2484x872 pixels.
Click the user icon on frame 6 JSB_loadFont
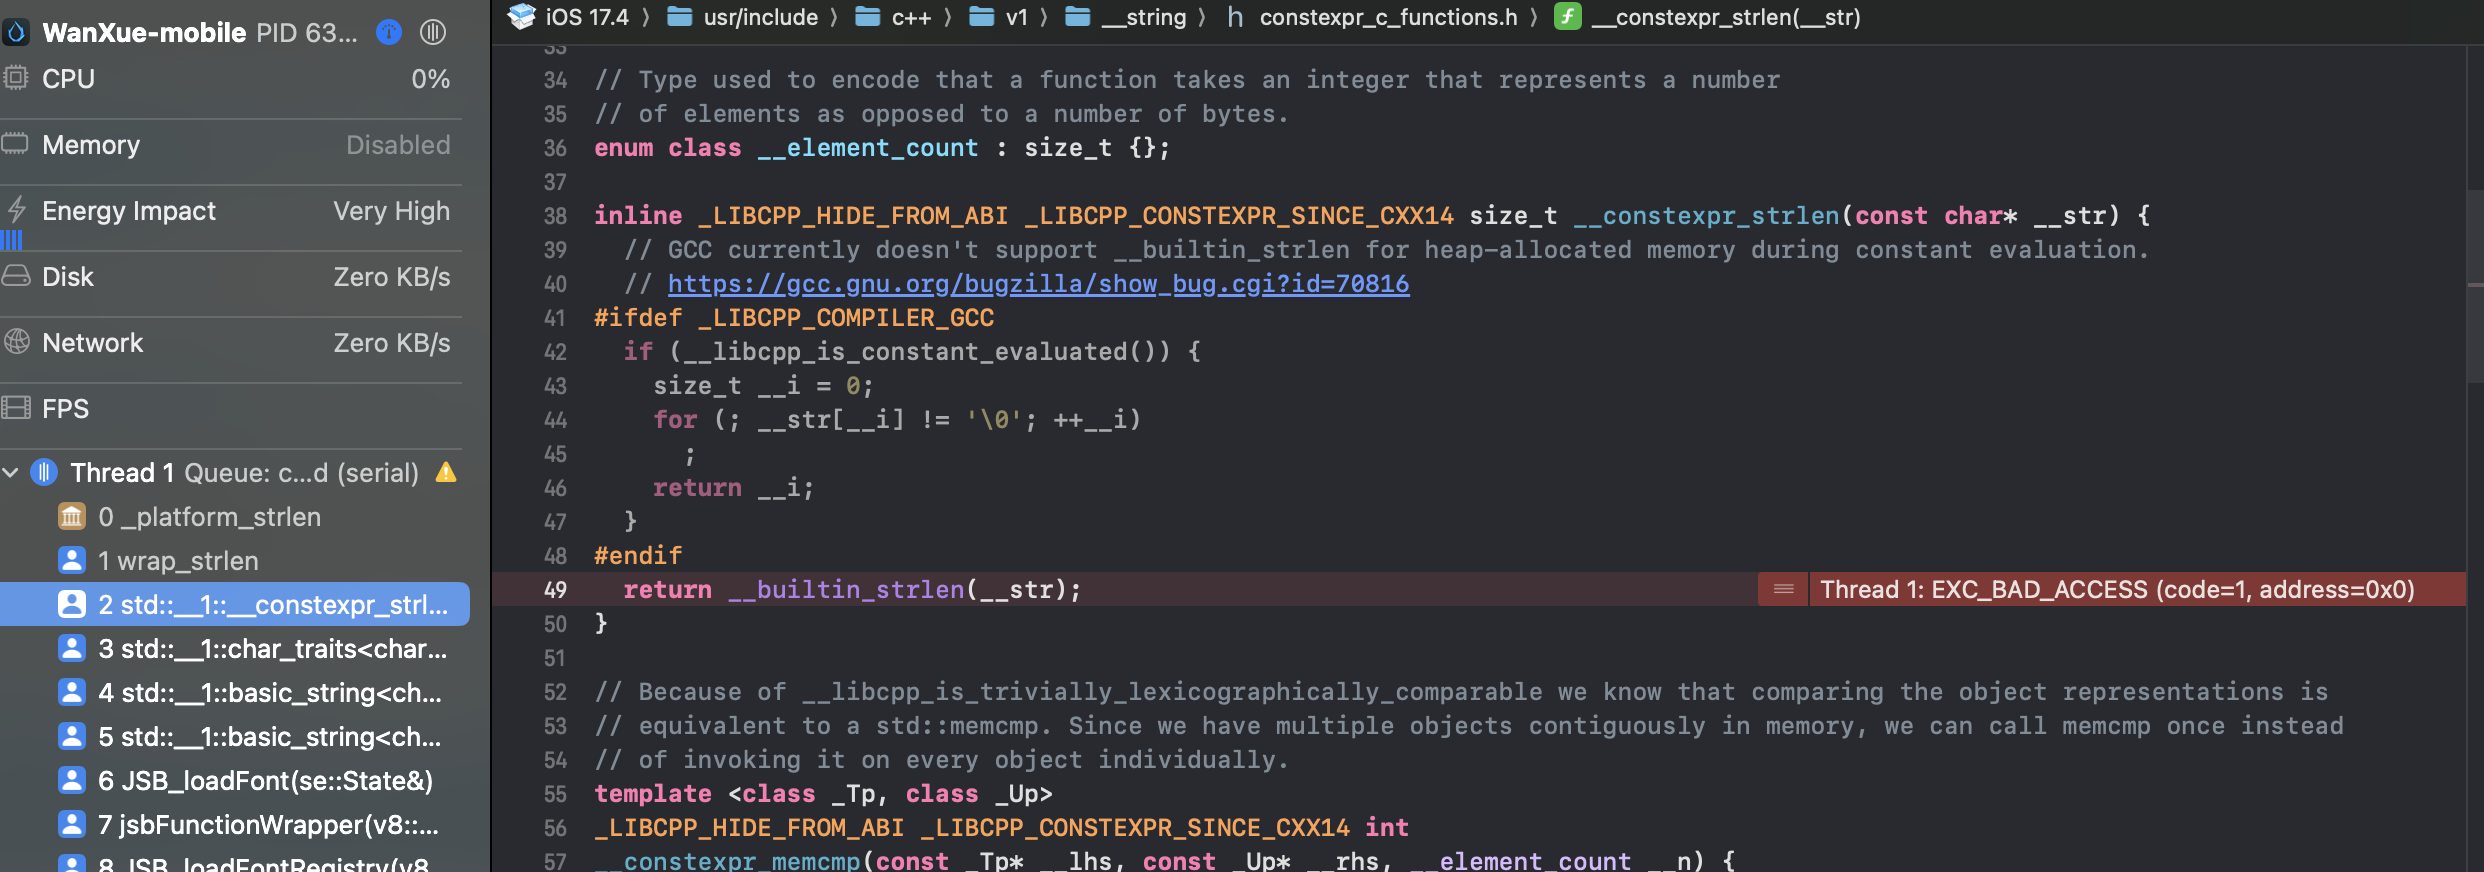point(72,780)
